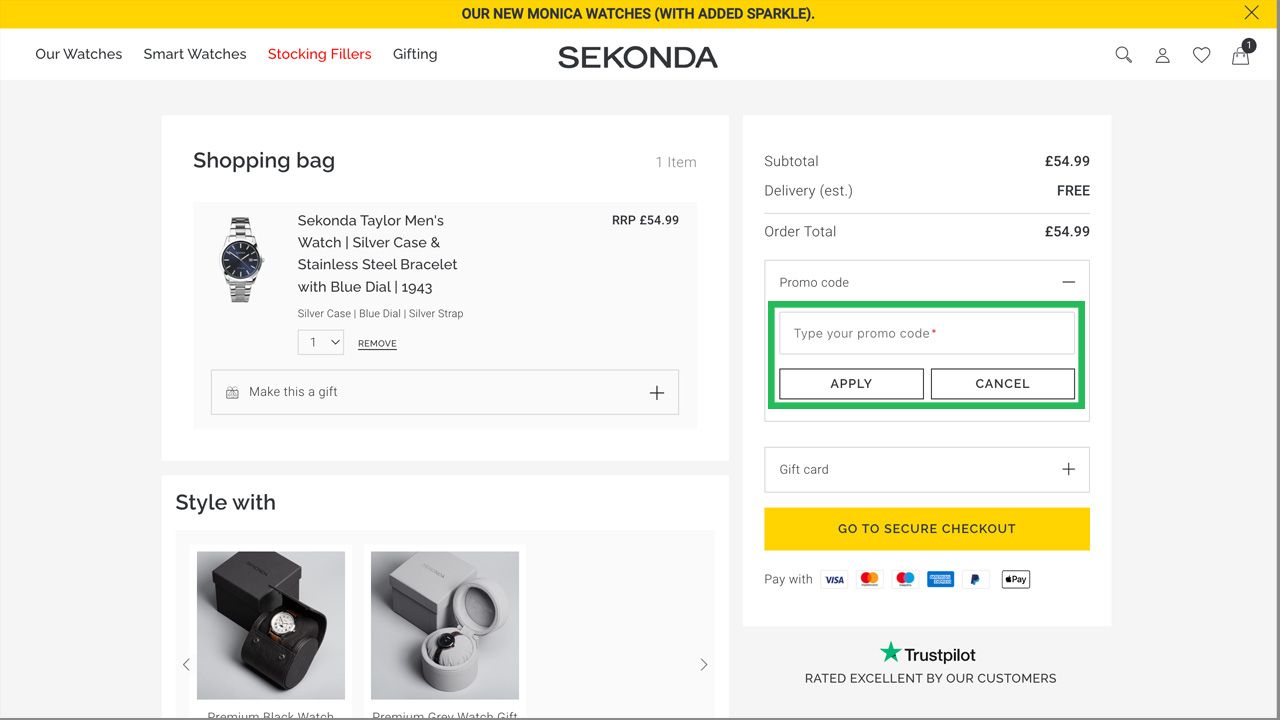Focus the promo code input field

click(926, 333)
